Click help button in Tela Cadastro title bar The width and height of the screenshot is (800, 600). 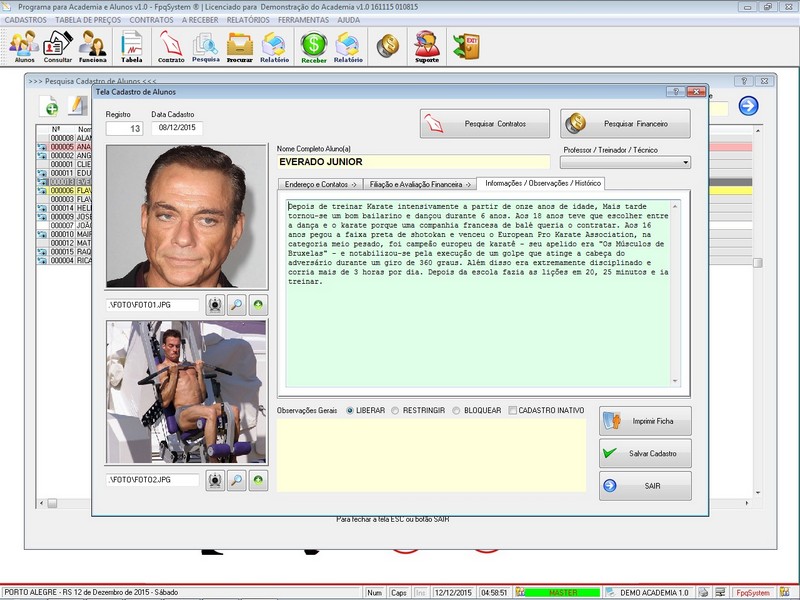(676, 92)
